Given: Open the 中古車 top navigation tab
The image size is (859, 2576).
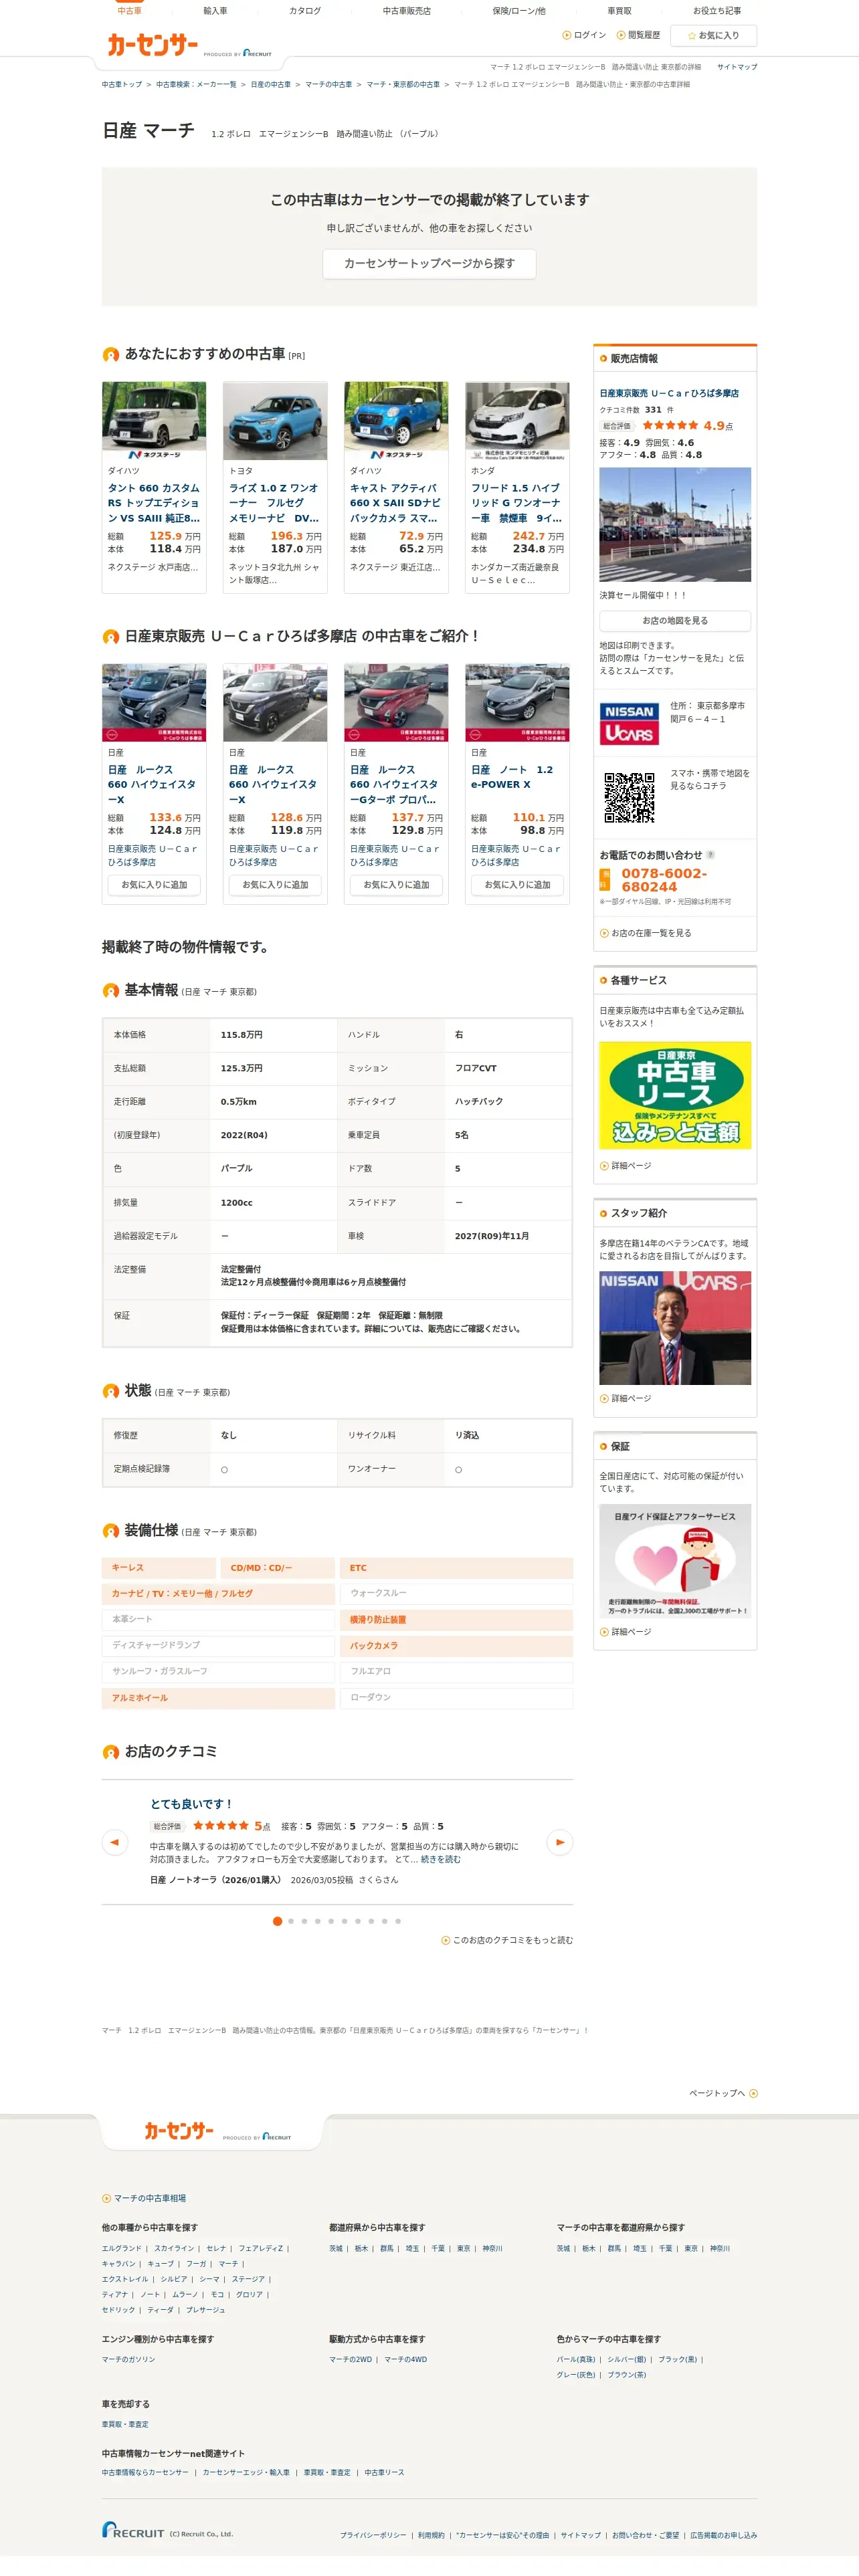Looking at the screenshot, I should 129,10.
